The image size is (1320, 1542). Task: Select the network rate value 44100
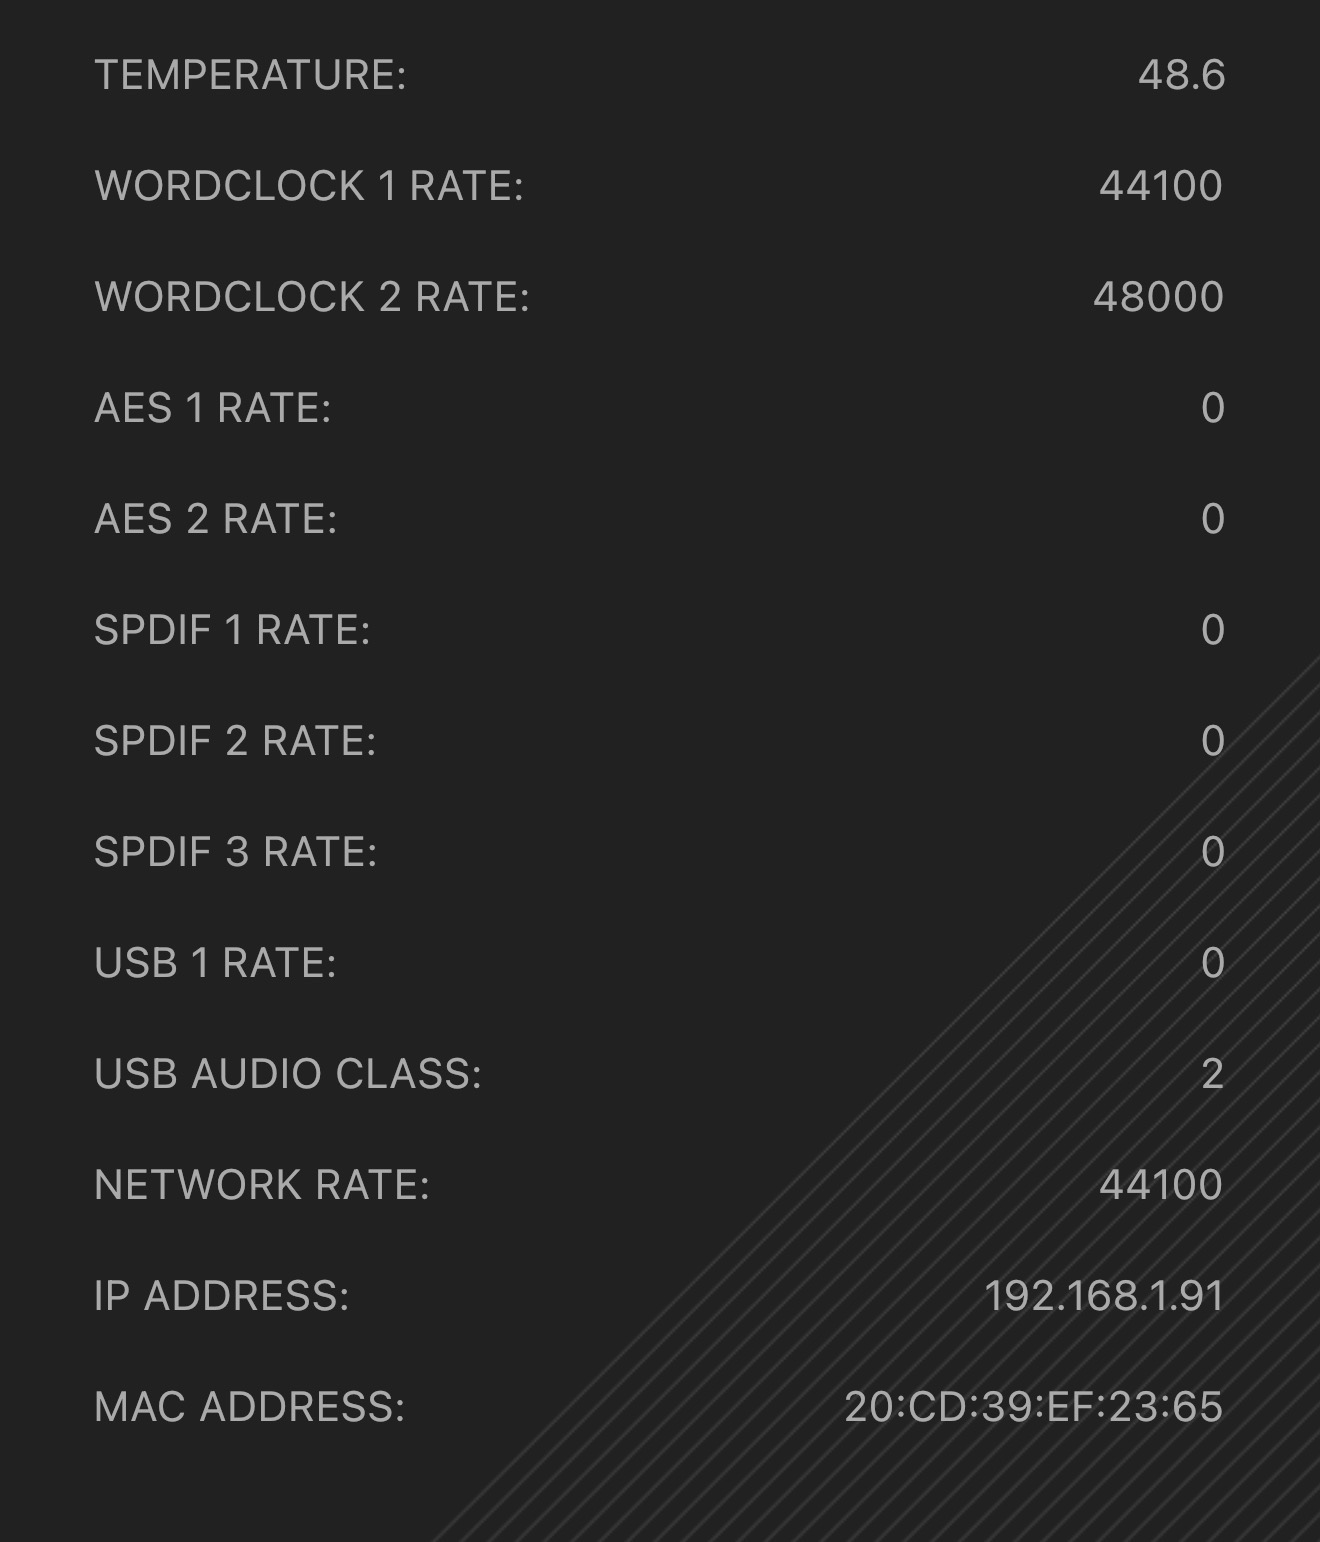(x=1160, y=1186)
